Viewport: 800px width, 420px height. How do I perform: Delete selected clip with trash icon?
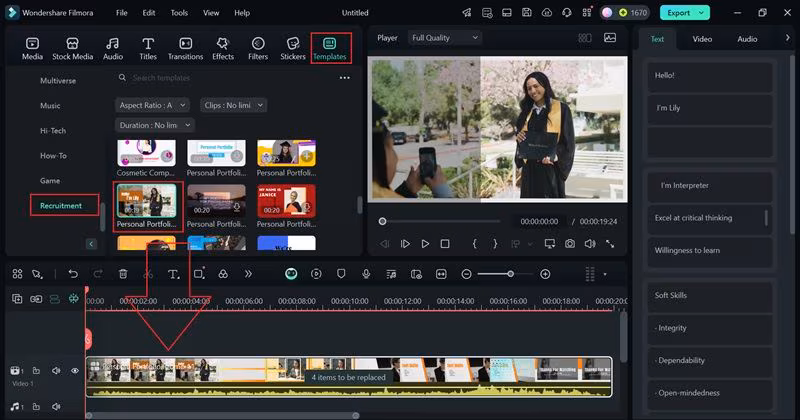click(123, 274)
